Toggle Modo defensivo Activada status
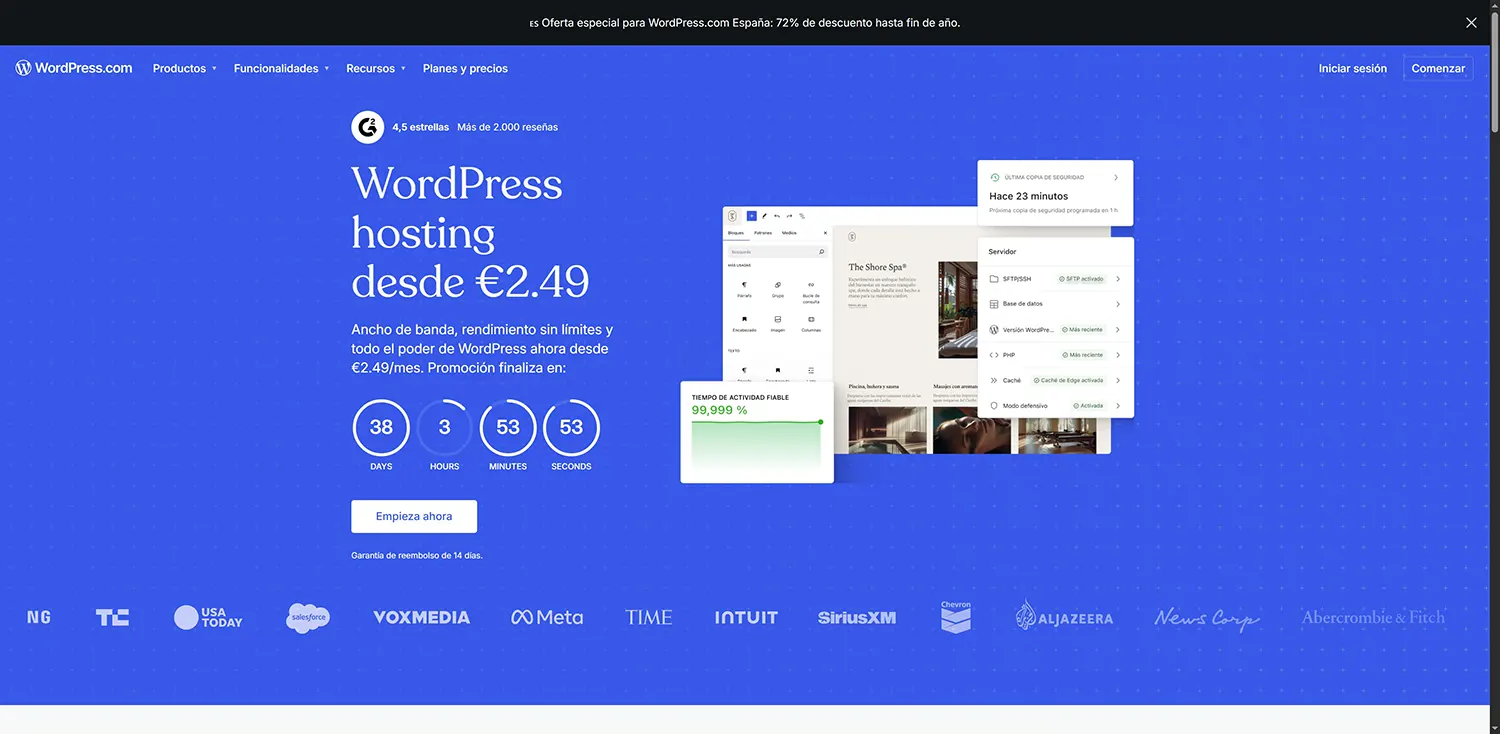The image size is (1500, 734). point(1091,405)
